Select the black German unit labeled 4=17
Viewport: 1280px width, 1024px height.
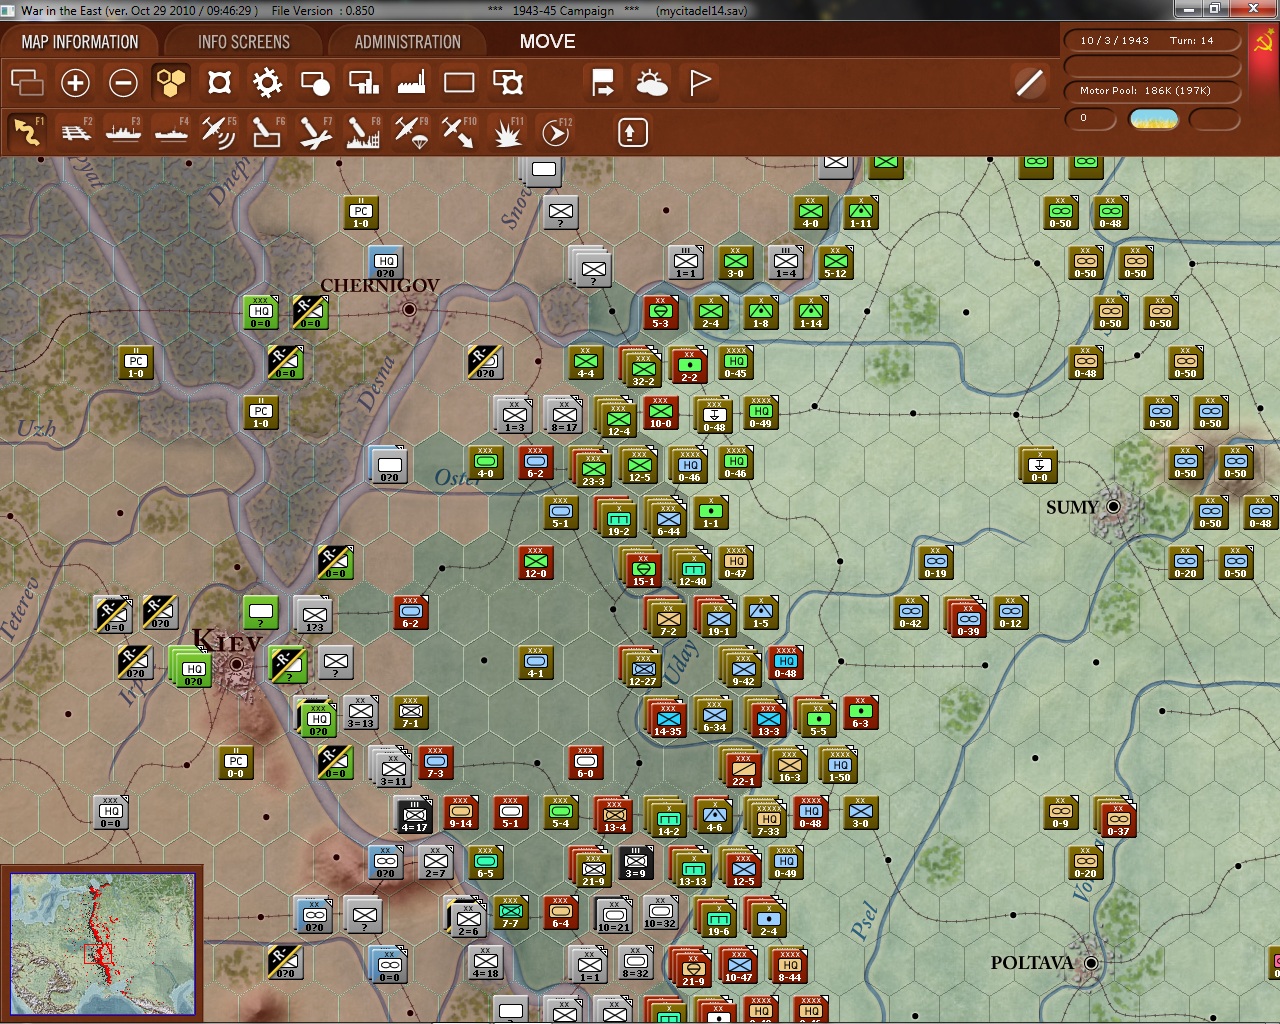tap(414, 814)
